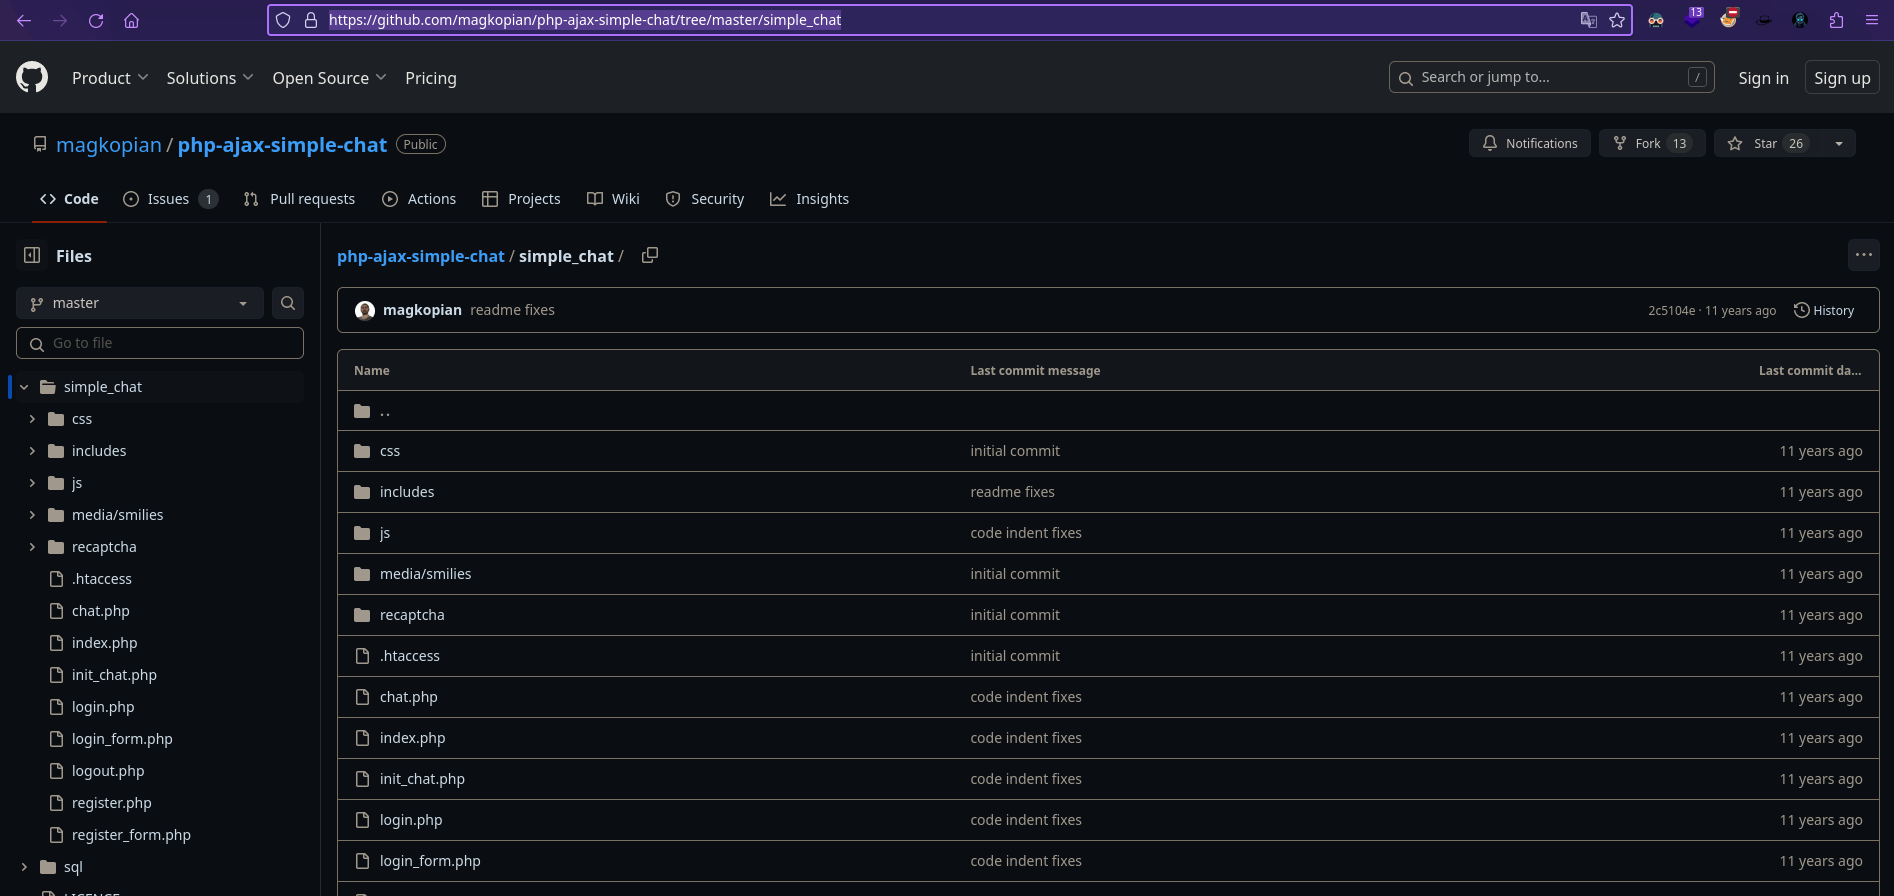Star the php-ajax-simple-chat repository
The height and width of the screenshot is (896, 1894).
1767,143
